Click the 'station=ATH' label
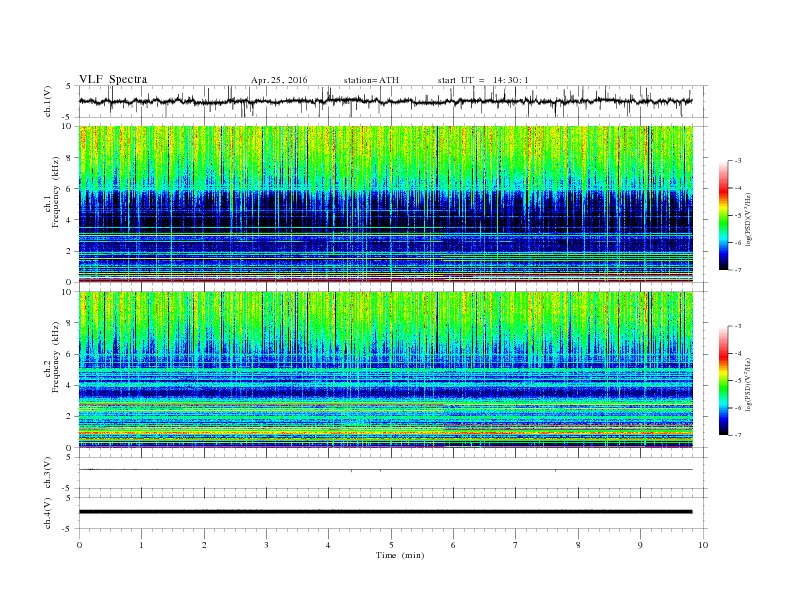This screenshot has width=792, height=612. coord(371,80)
